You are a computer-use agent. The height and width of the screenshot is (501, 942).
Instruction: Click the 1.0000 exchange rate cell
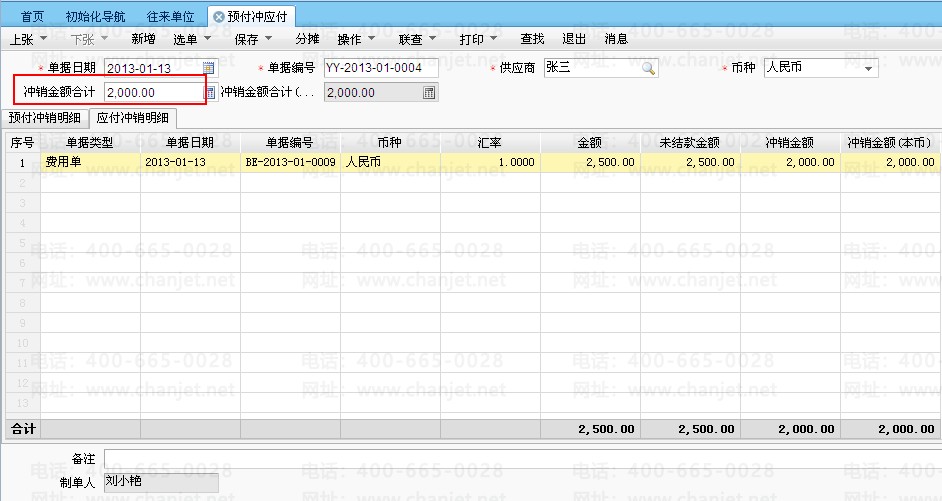coord(490,162)
